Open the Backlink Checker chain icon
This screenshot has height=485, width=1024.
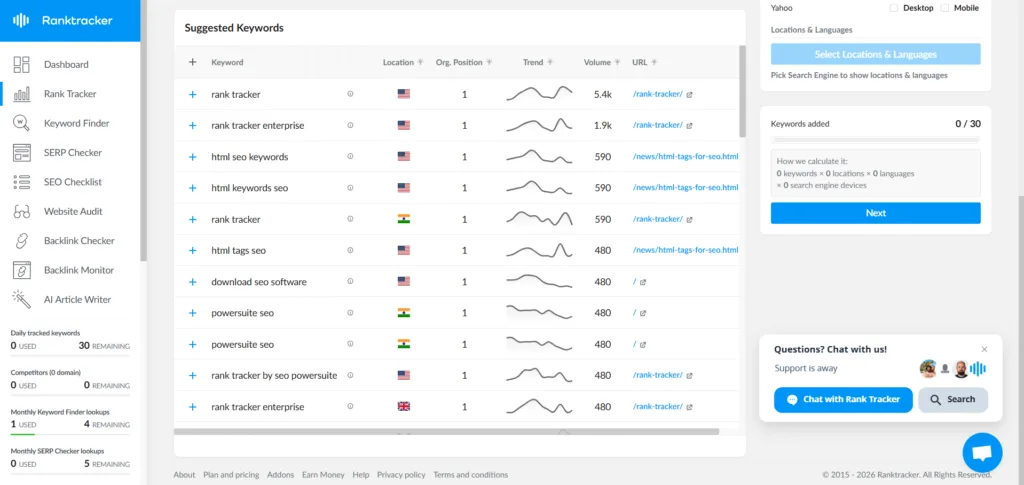click(22, 241)
